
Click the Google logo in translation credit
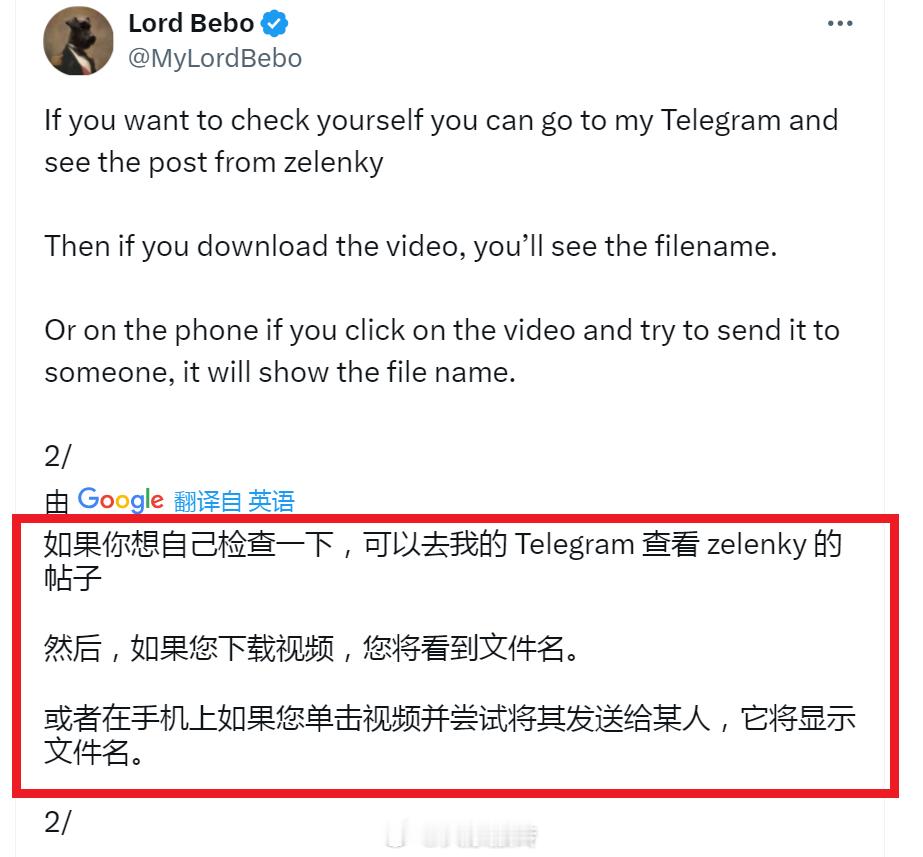(x=121, y=500)
